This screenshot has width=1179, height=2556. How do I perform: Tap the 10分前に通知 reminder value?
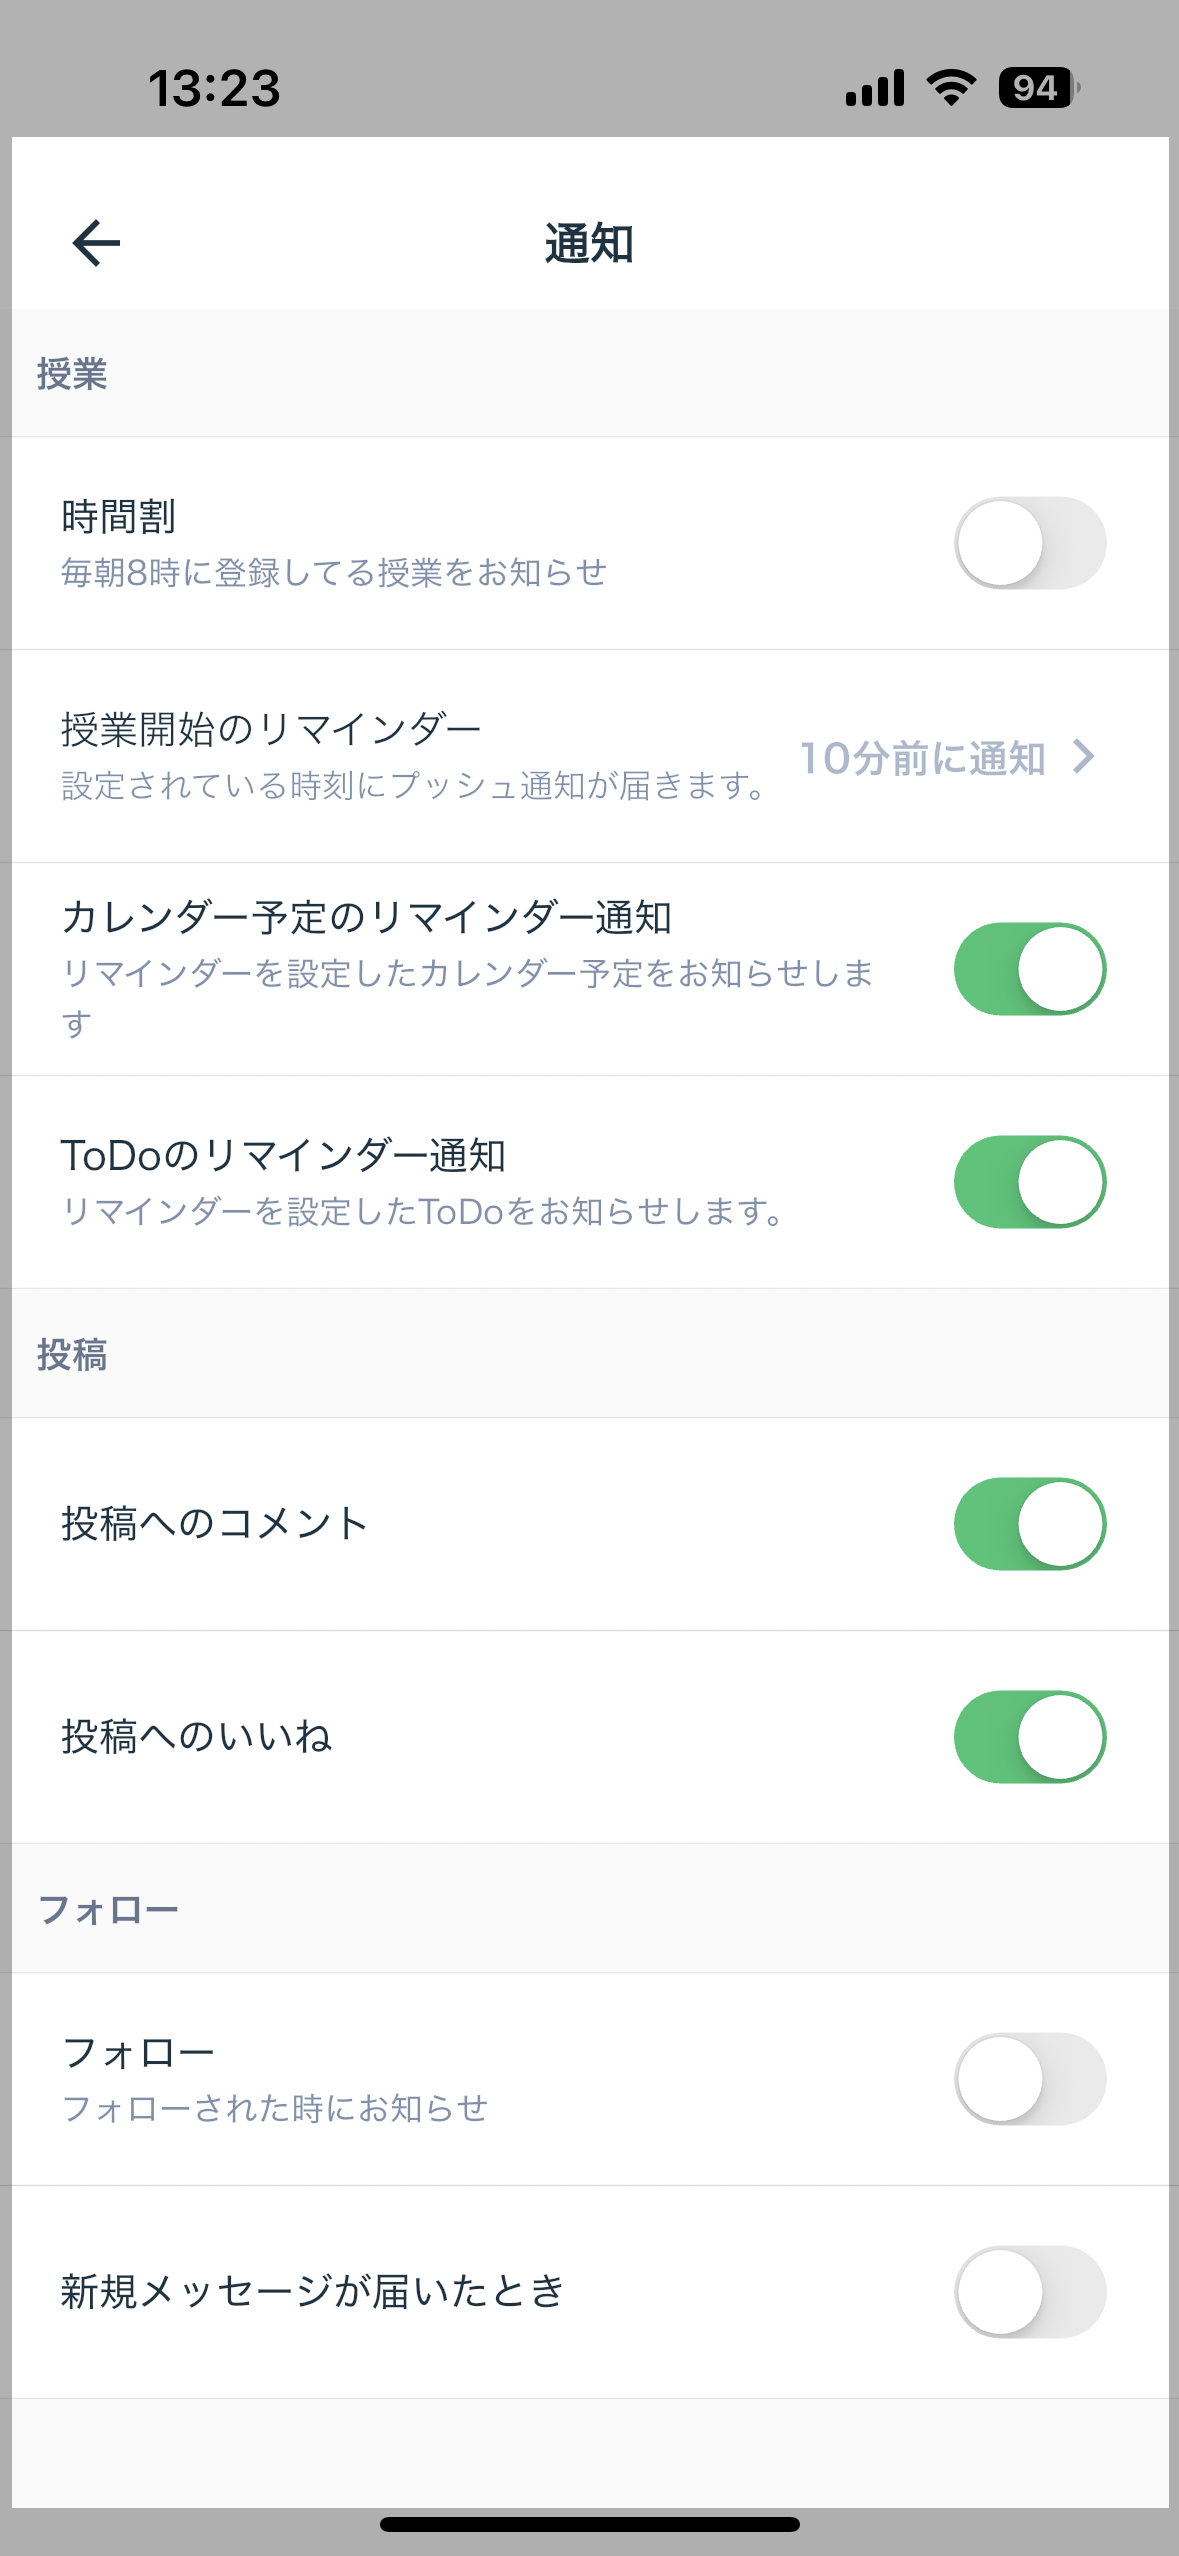[922, 758]
